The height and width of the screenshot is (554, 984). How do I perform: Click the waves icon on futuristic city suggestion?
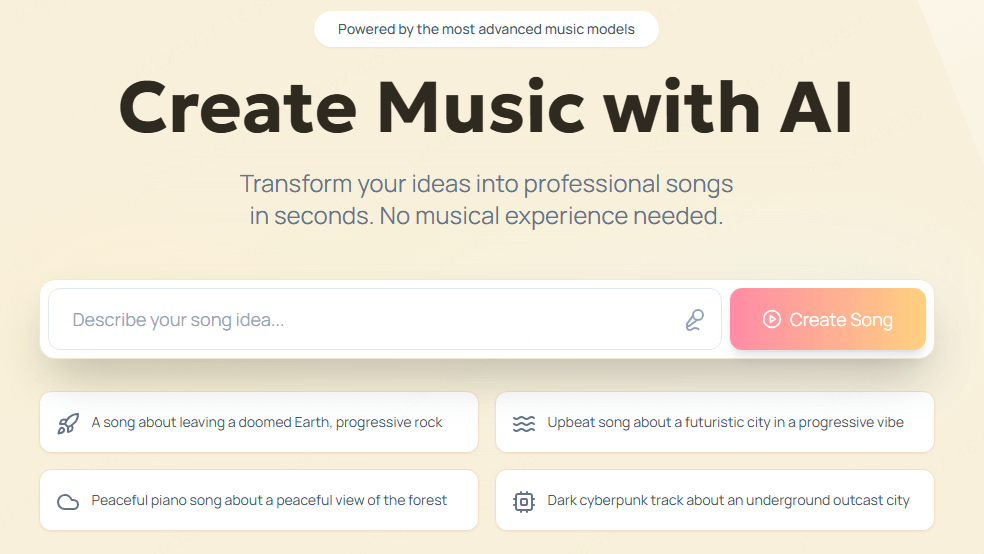pyautogui.click(x=524, y=423)
